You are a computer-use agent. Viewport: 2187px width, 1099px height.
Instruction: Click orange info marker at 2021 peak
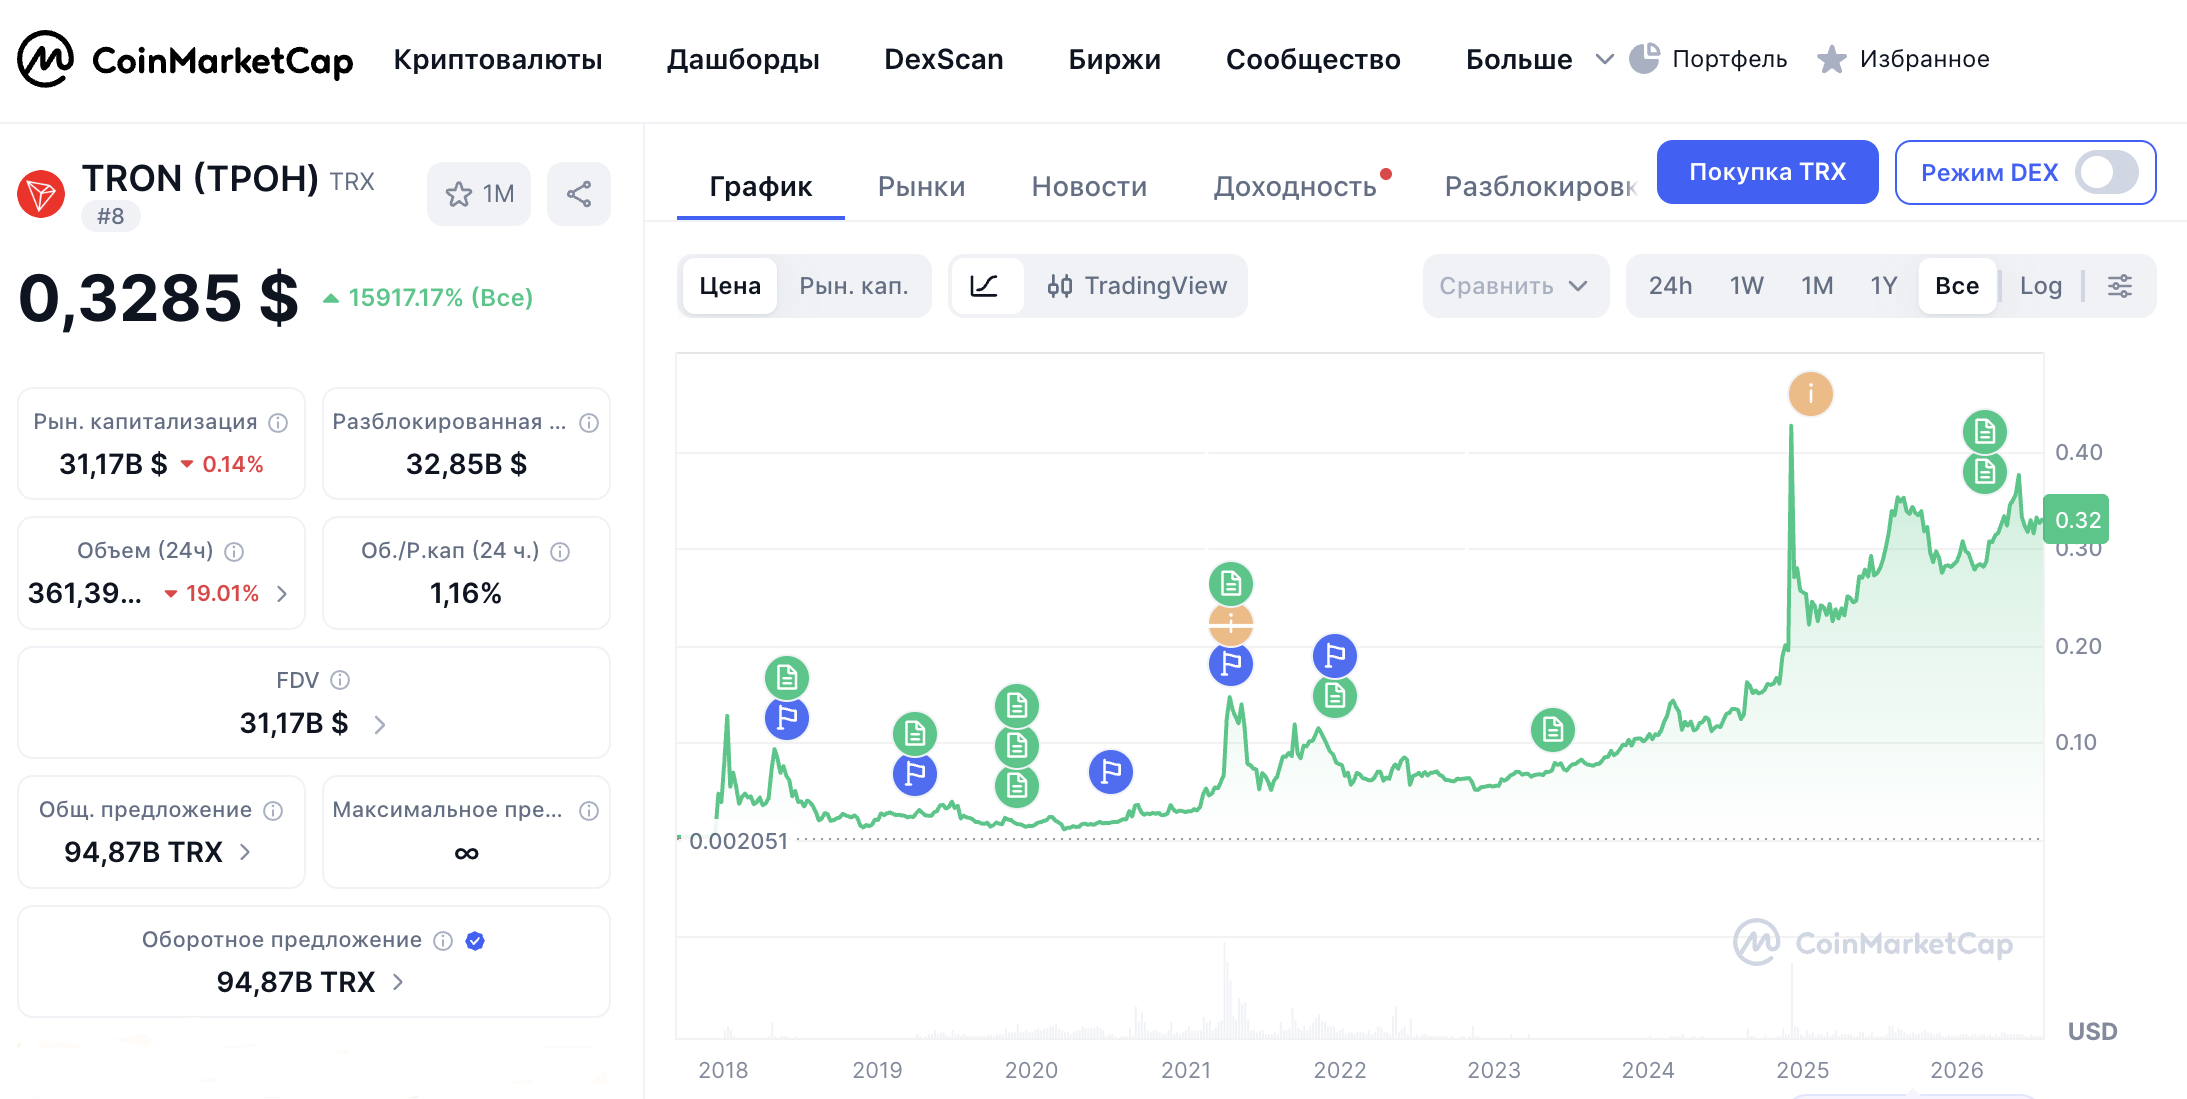[x=1230, y=624]
